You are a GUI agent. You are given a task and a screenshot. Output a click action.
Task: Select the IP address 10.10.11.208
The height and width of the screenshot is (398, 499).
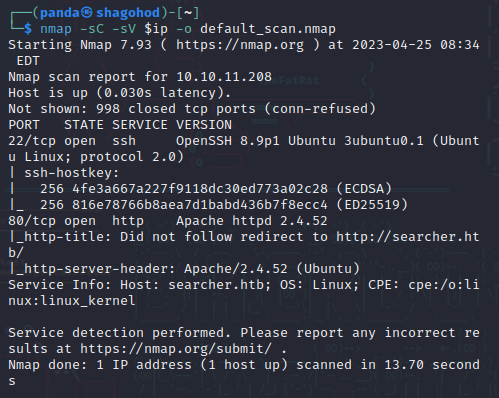(224, 77)
